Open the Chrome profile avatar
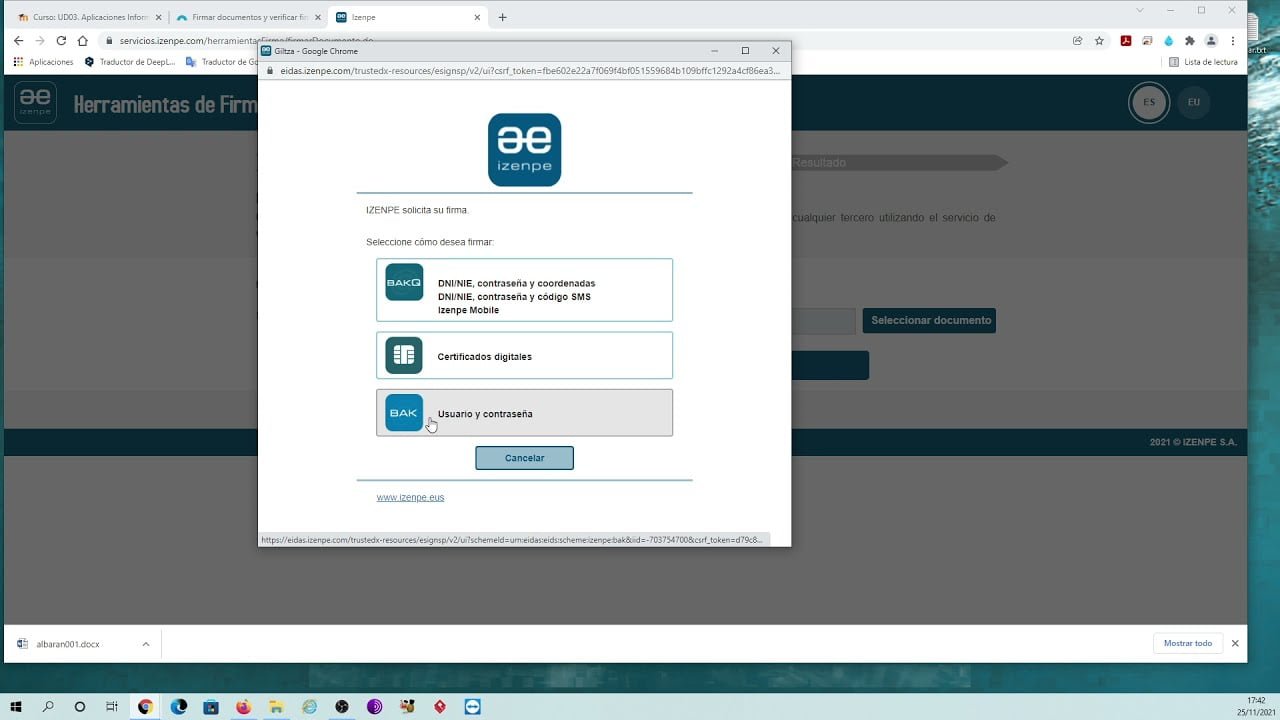The height and width of the screenshot is (720, 1280). tap(1211, 41)
